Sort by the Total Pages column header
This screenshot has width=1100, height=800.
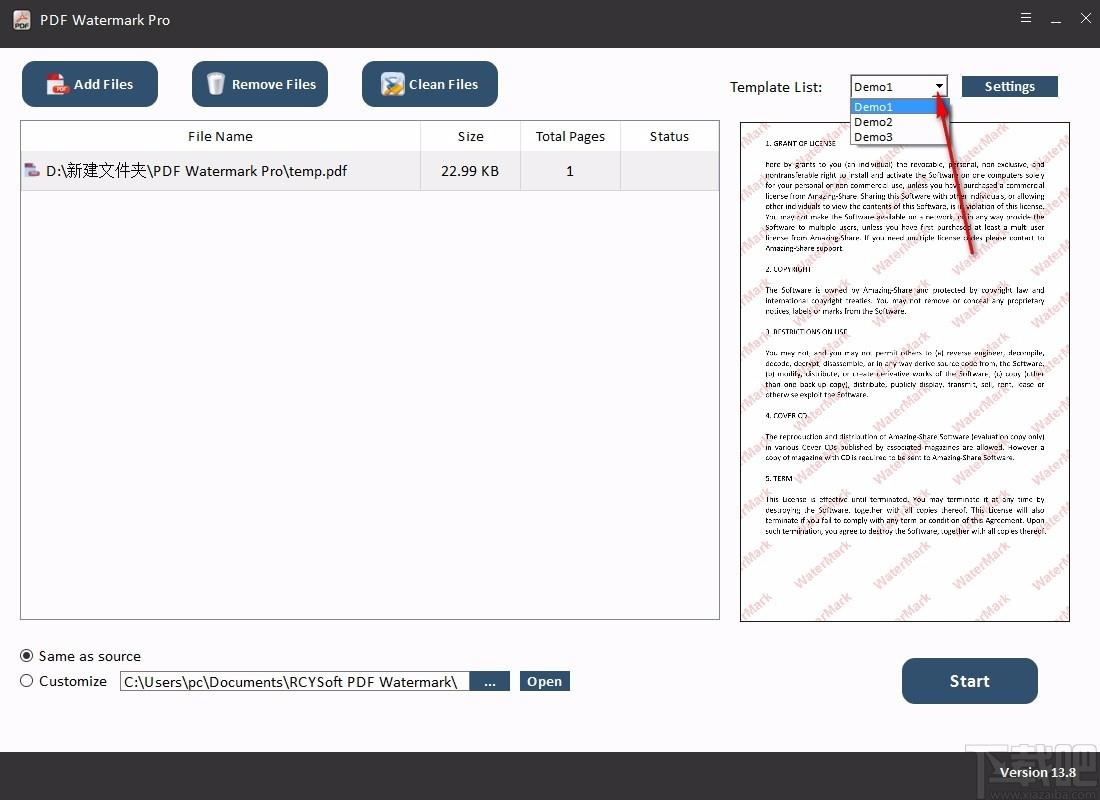[x=570, y=136]
